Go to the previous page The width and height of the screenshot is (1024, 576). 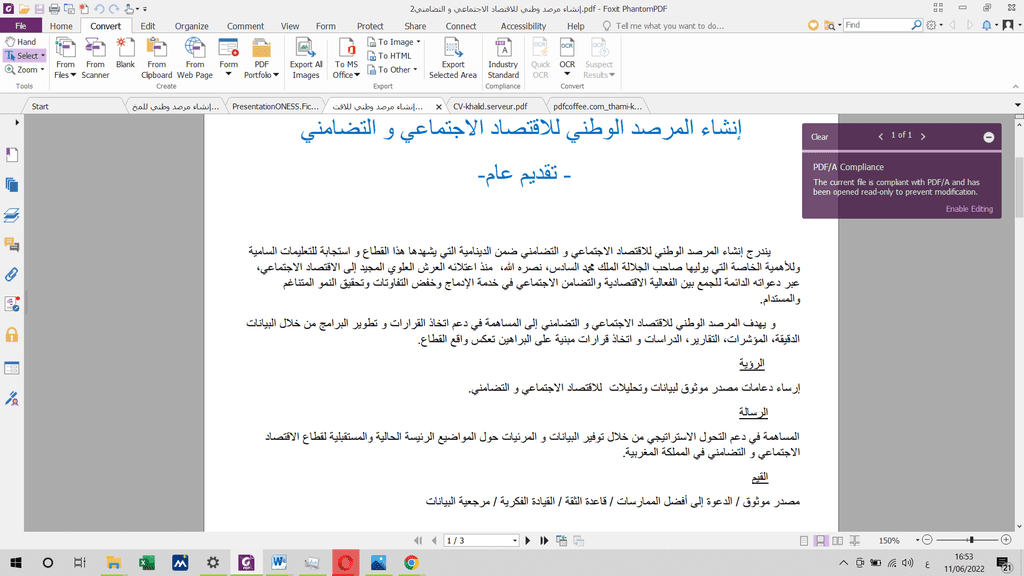(434, 541)
